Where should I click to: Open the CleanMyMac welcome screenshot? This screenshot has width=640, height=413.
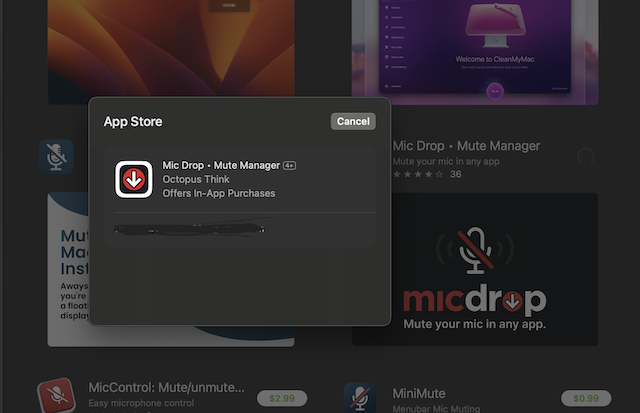(475, 52)
